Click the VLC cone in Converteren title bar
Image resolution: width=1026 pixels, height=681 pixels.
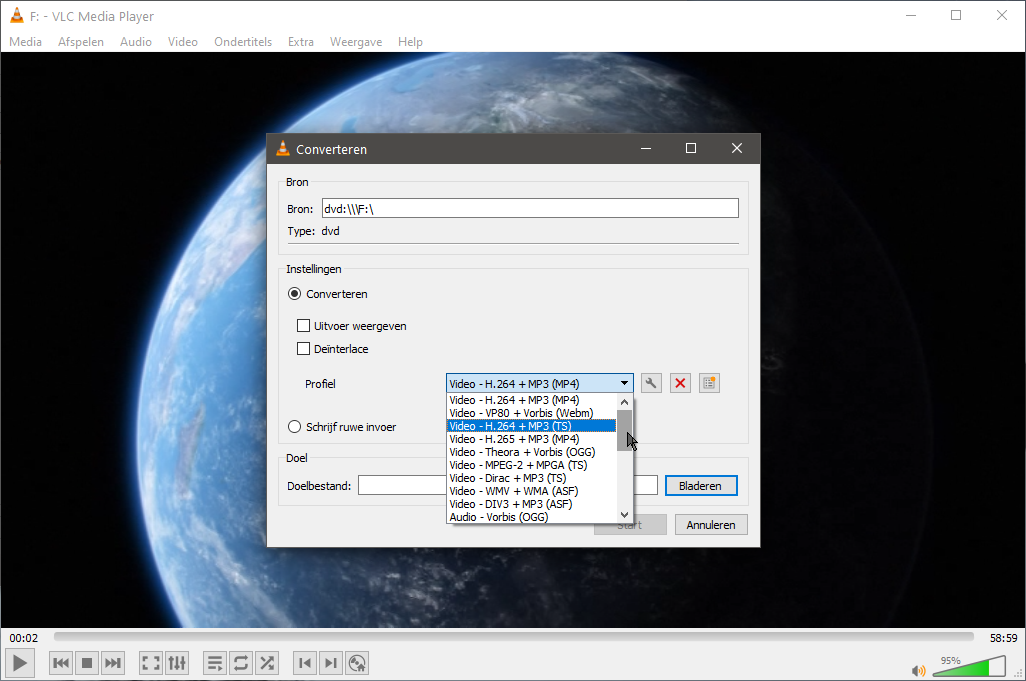[x=283, y=148]
